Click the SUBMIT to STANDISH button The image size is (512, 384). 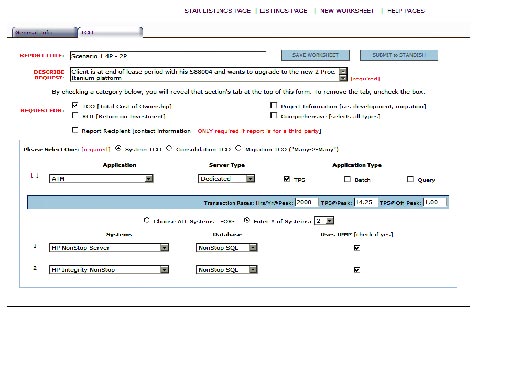[x=399, y=55]
